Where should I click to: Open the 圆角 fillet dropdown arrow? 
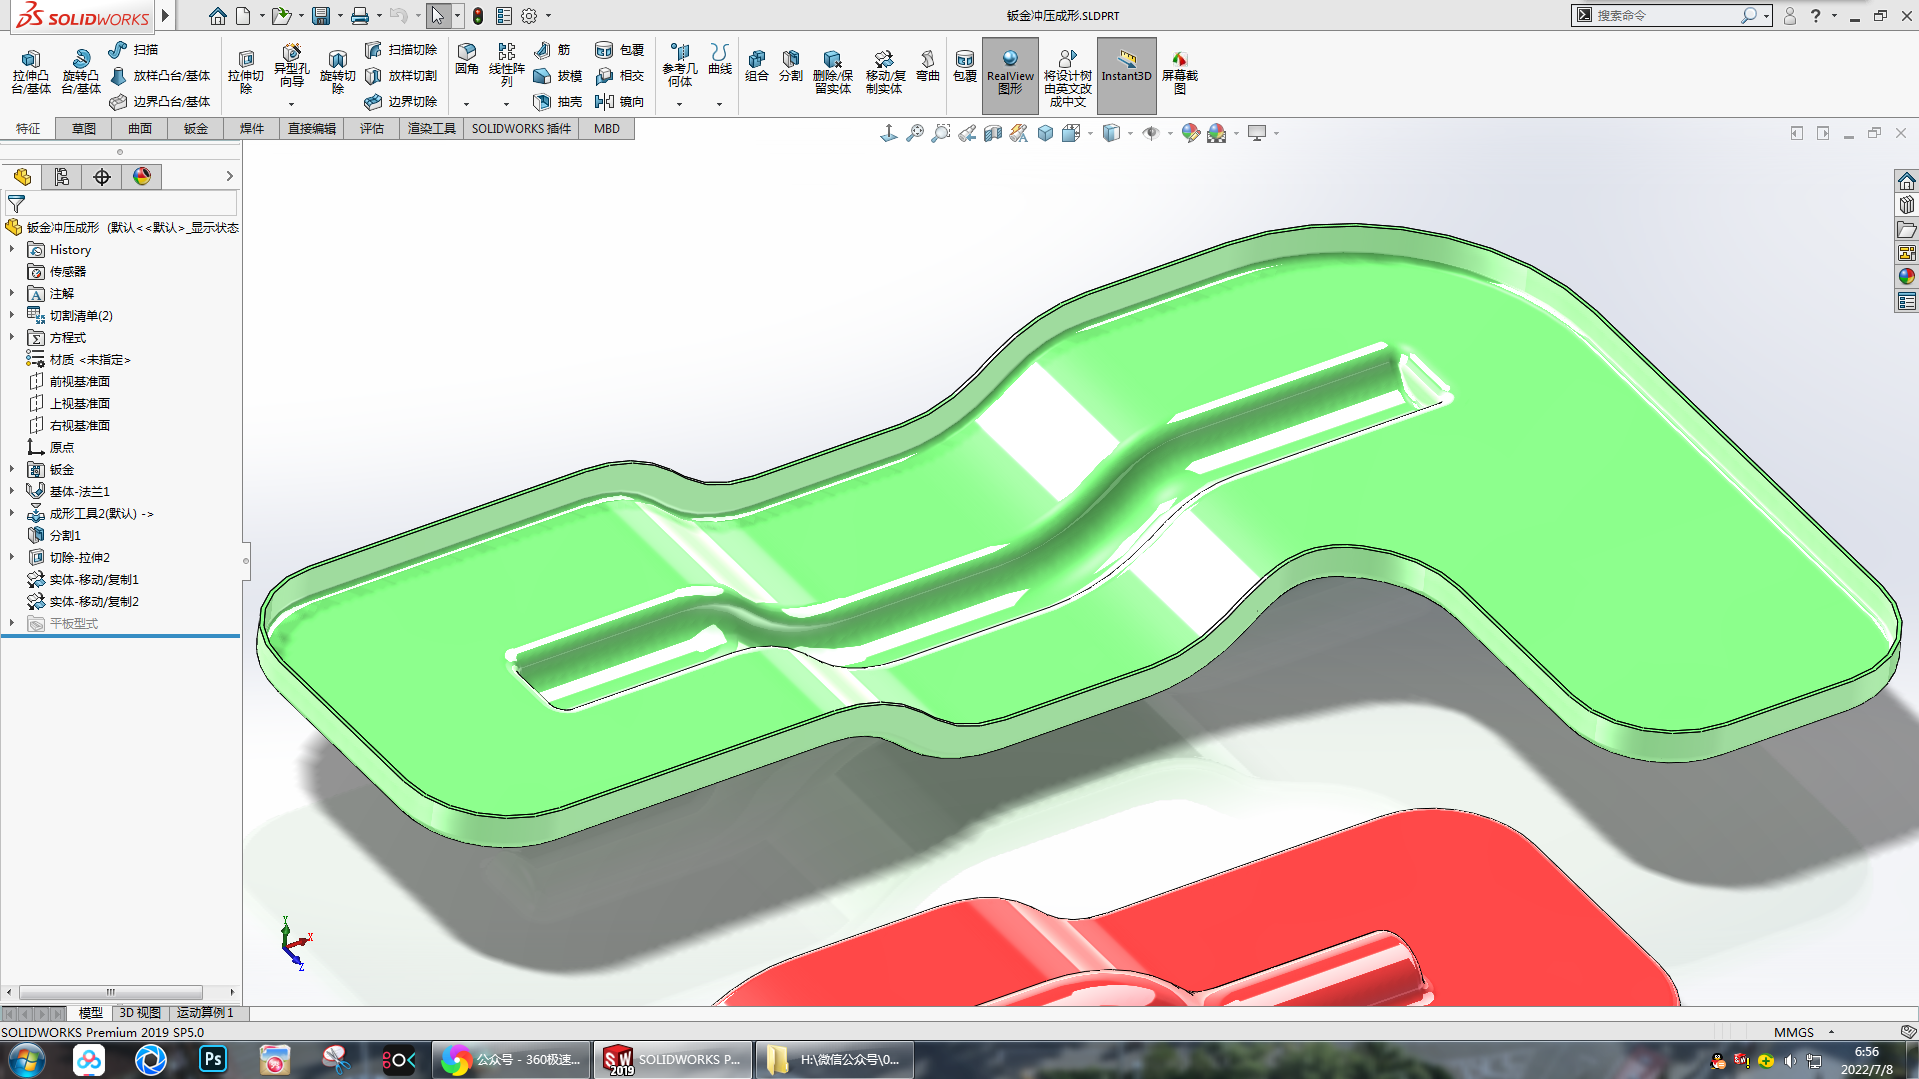[466, 104]
